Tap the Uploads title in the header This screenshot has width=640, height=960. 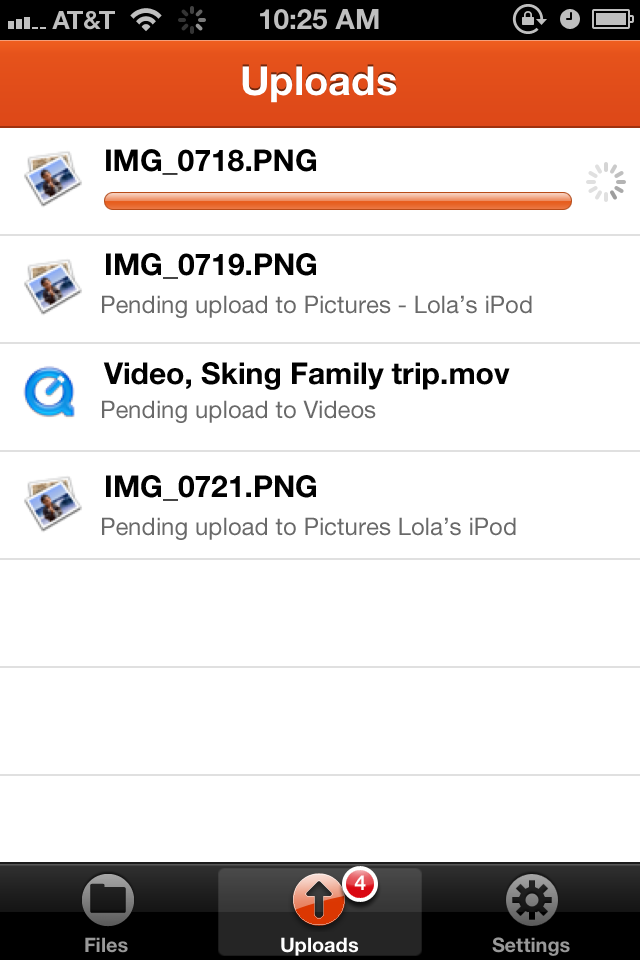tap(320, 83)
